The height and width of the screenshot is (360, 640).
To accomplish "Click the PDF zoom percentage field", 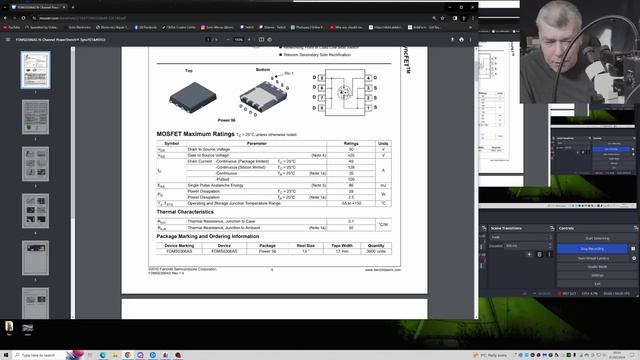I will [238, 40].
